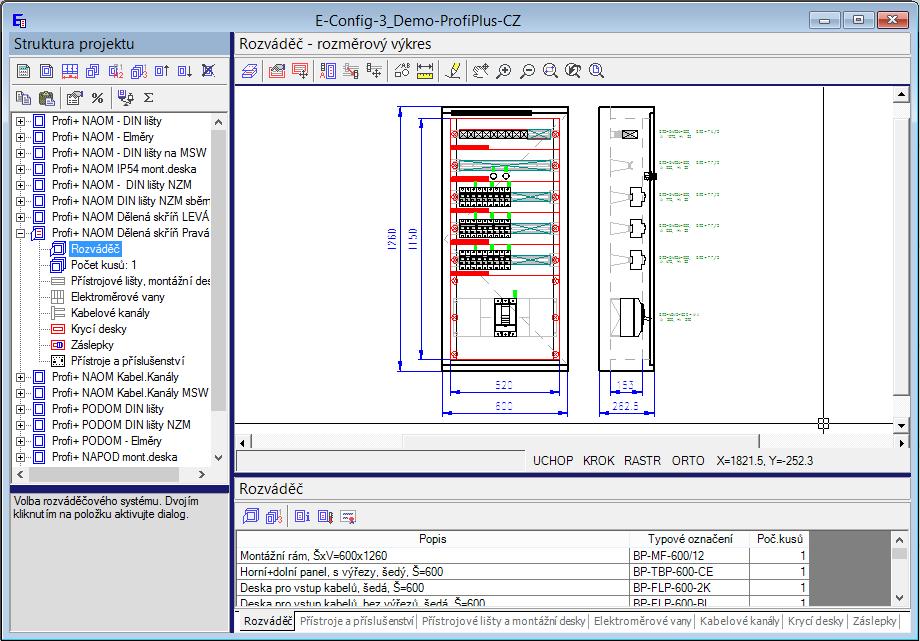This screenshot has height=641, width=920.
Task: Expand Profi+ NAOM Kabel.Kanály node
Action: tap(21, 377)
